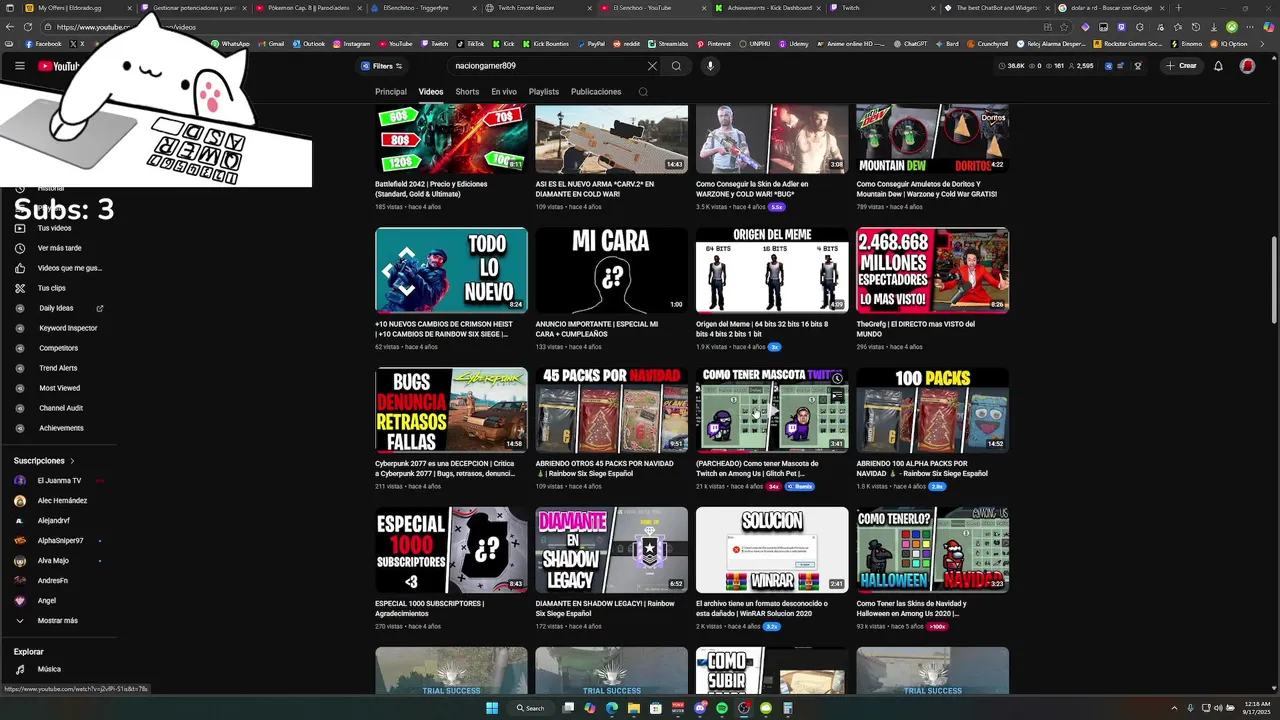1280x720 pixels.
Task: Open Alec Hernández subscription channel
Action: [58, 501]
